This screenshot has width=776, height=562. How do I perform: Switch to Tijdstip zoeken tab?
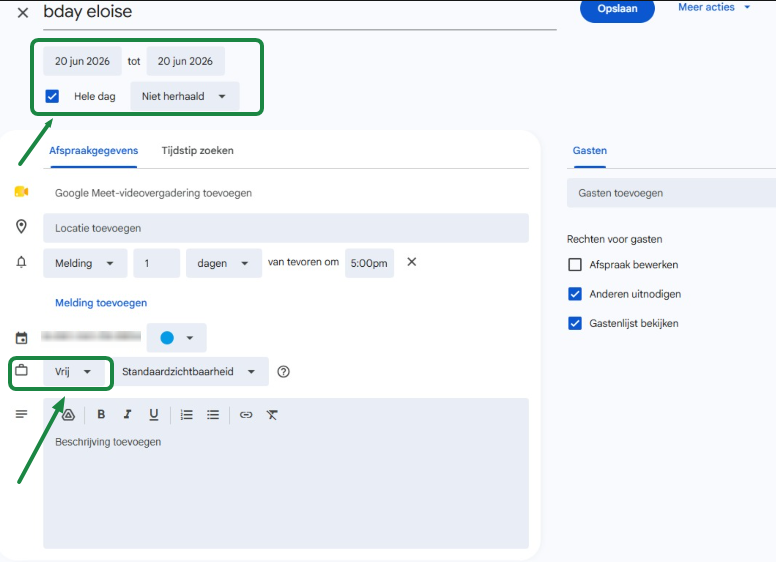[197, 151]
